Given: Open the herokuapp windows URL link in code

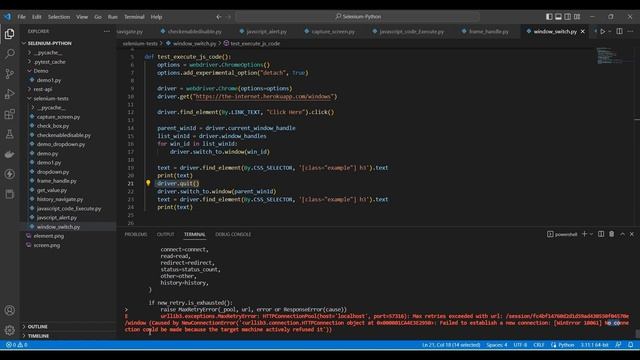Looking at the screenshot, I should tap(263, 97).
